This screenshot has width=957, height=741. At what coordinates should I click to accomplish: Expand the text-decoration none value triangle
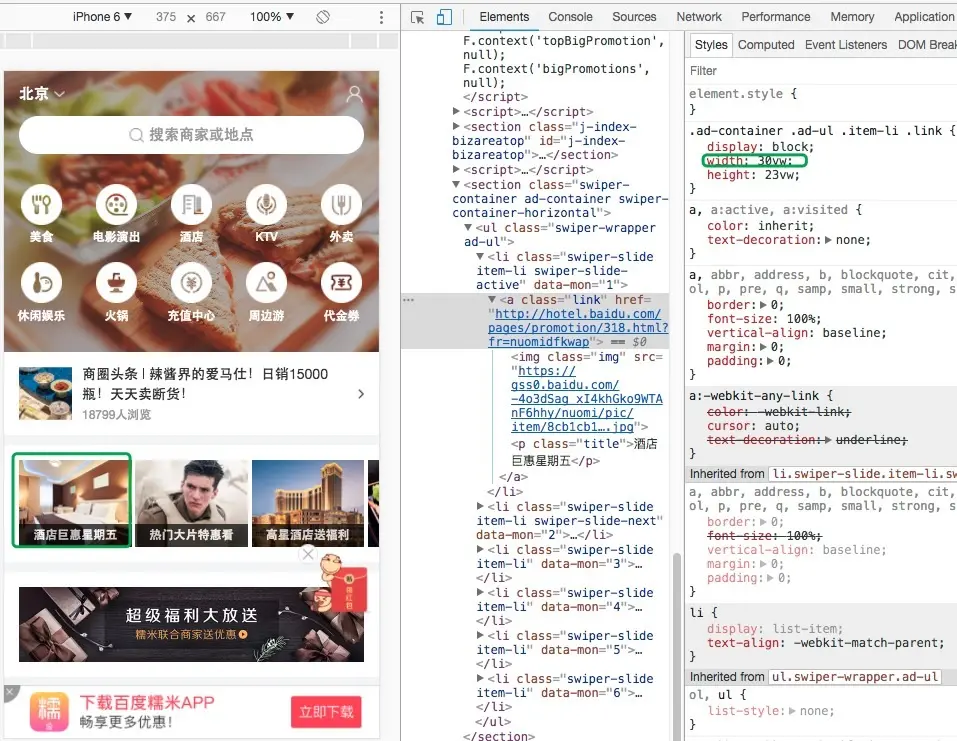tap(828, 240)
